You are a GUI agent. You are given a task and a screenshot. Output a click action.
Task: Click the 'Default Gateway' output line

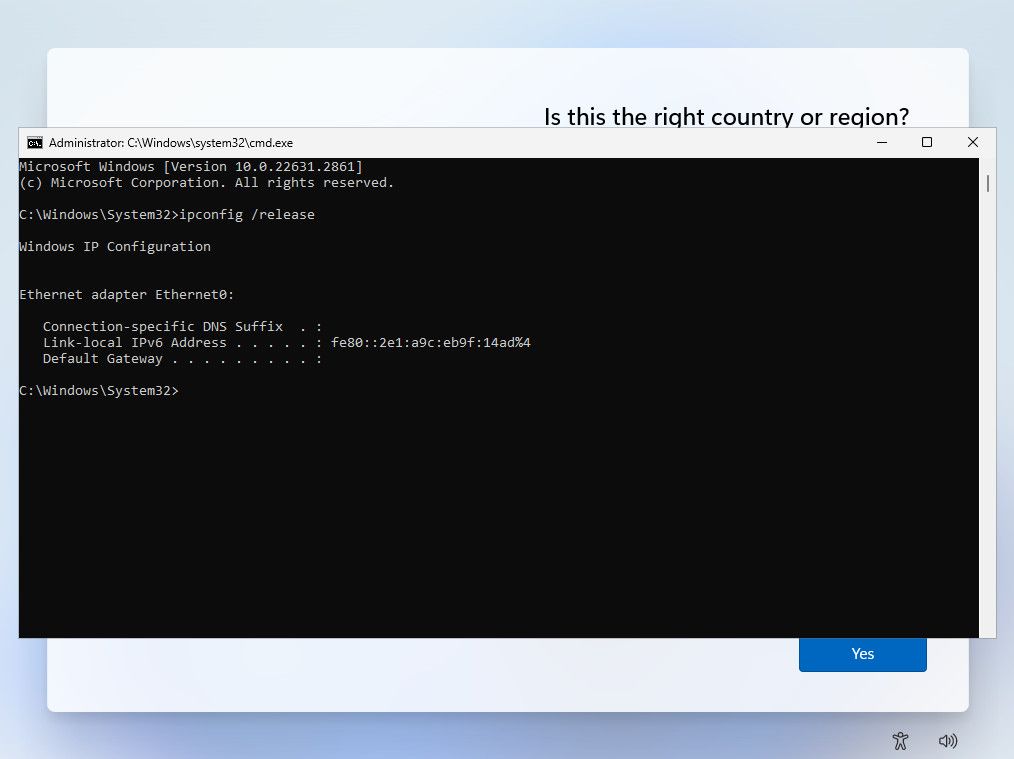(182, 359)
